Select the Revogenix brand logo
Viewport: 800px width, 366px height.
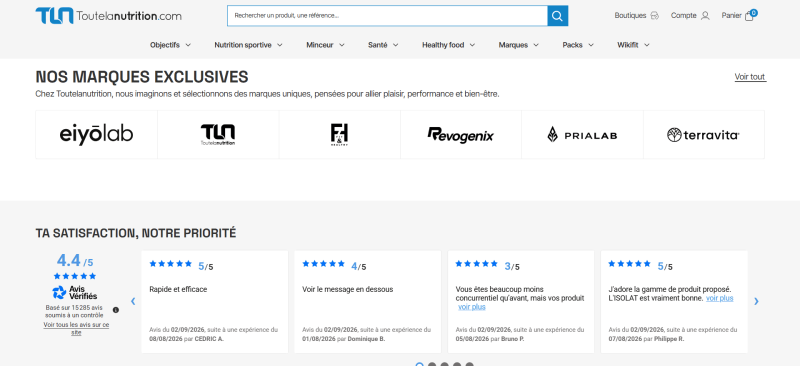click(461, 135)
